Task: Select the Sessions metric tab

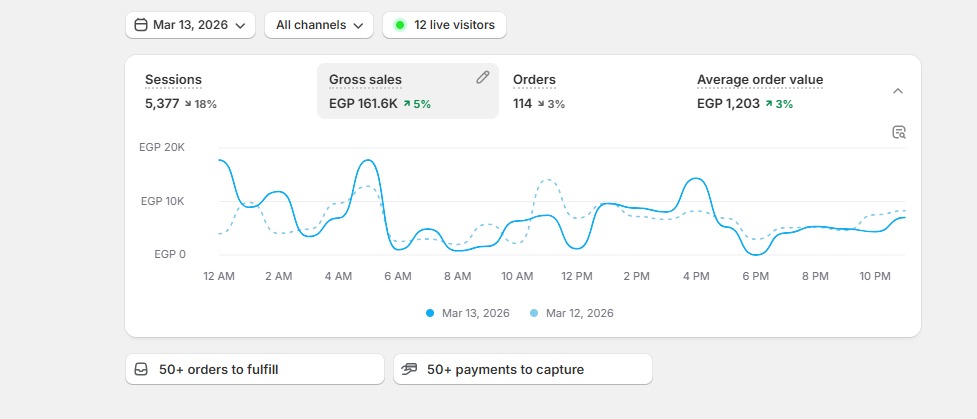Action: pyautogui.click(x=225, y=91)
